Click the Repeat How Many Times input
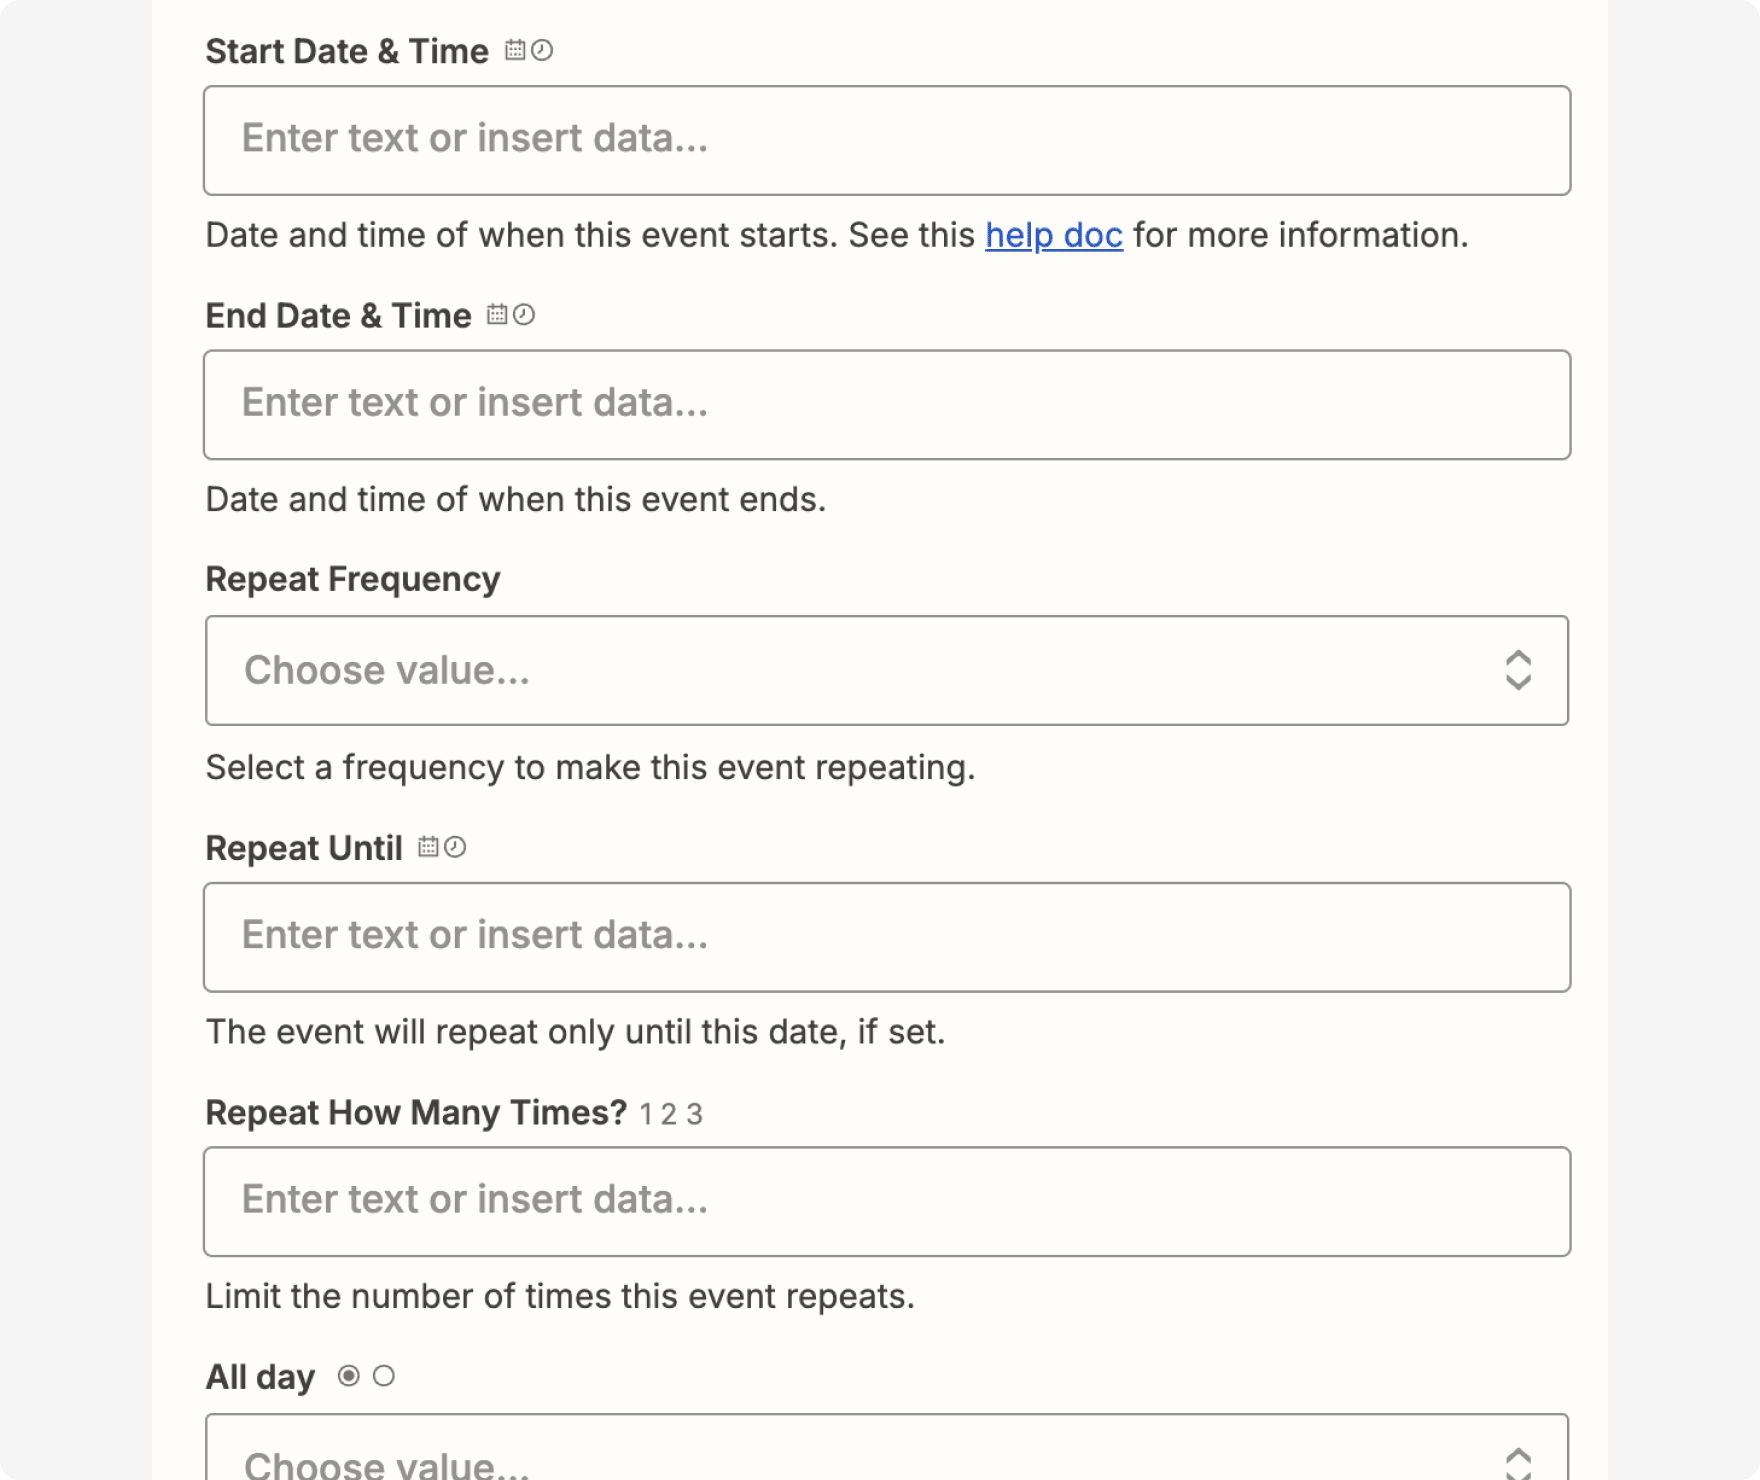 [x=886, y=1201]
